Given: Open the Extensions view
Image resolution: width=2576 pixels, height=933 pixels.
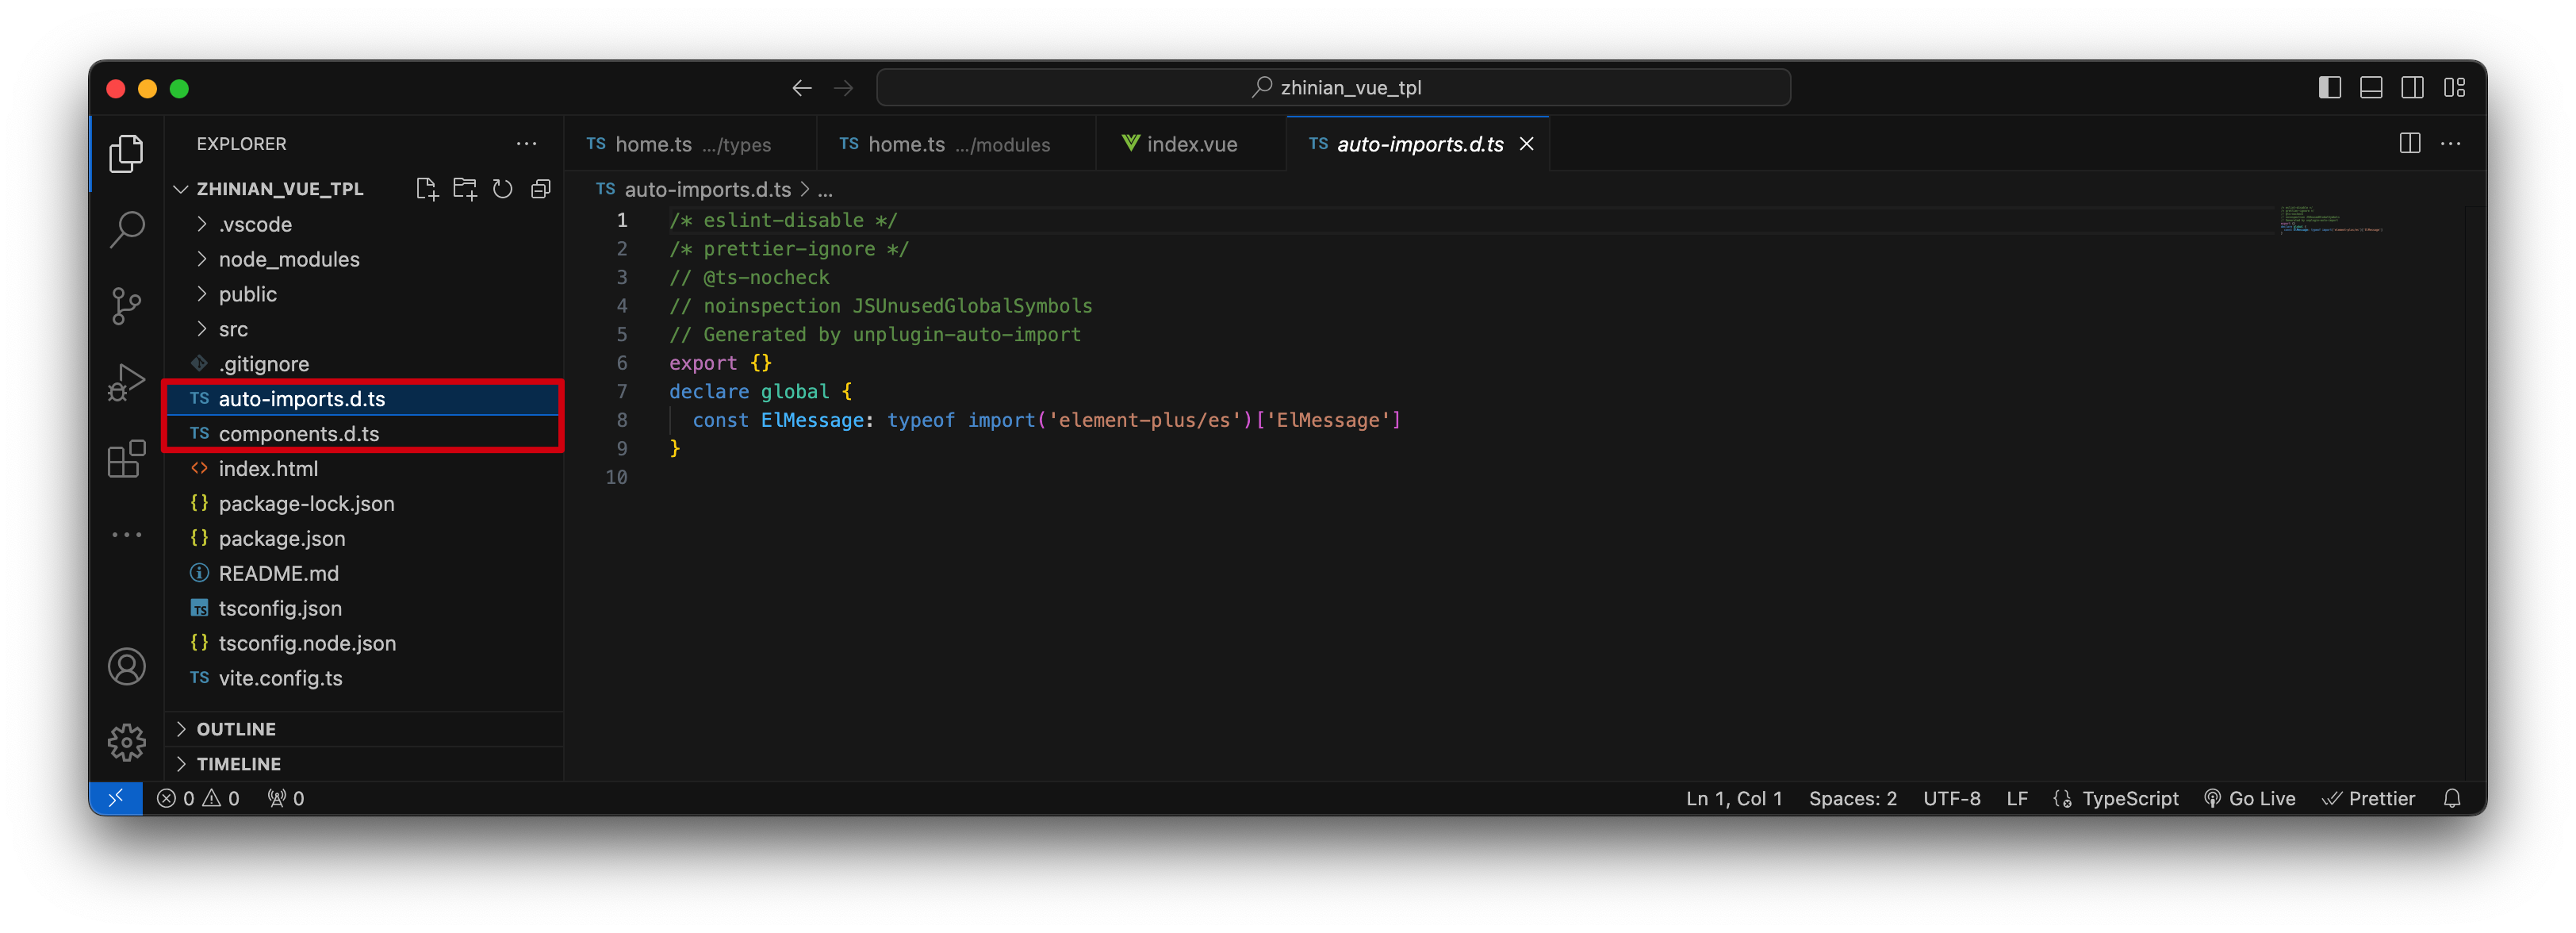Looking at the screenshot, I should point(126,459).
